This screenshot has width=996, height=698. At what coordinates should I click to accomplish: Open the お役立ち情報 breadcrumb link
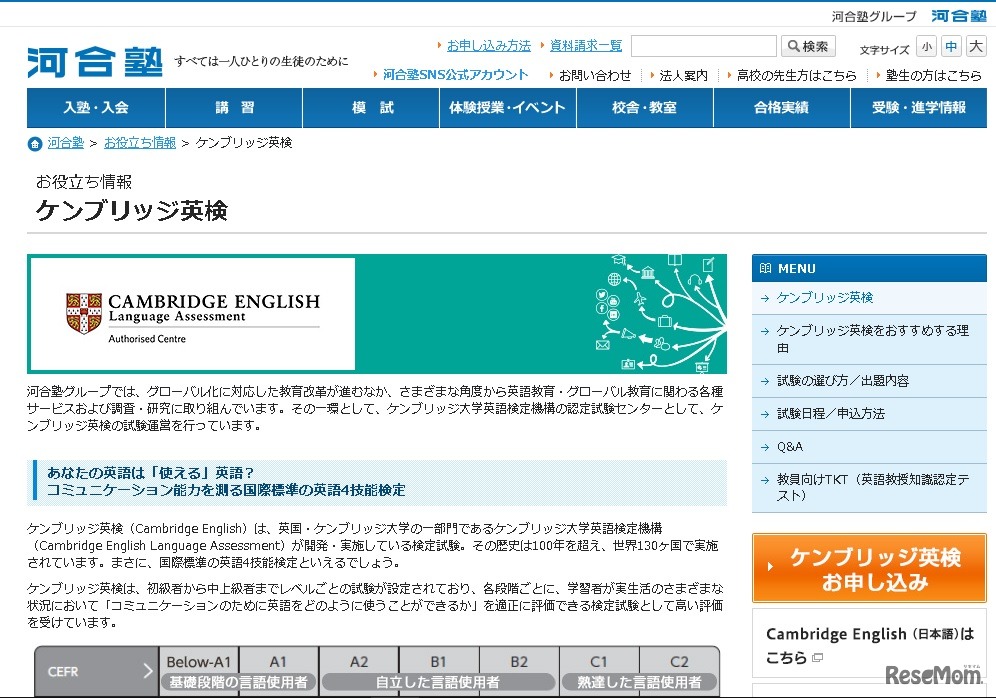coord(140,142)
